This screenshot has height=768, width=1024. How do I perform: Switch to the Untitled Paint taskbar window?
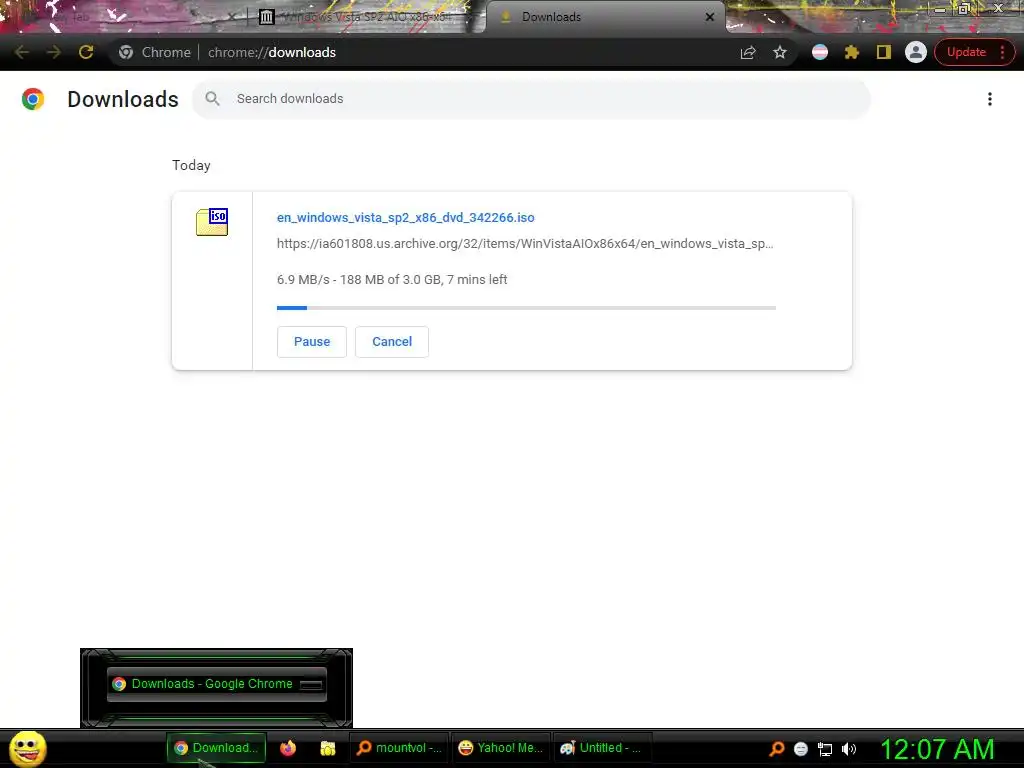tap(602, 748)
